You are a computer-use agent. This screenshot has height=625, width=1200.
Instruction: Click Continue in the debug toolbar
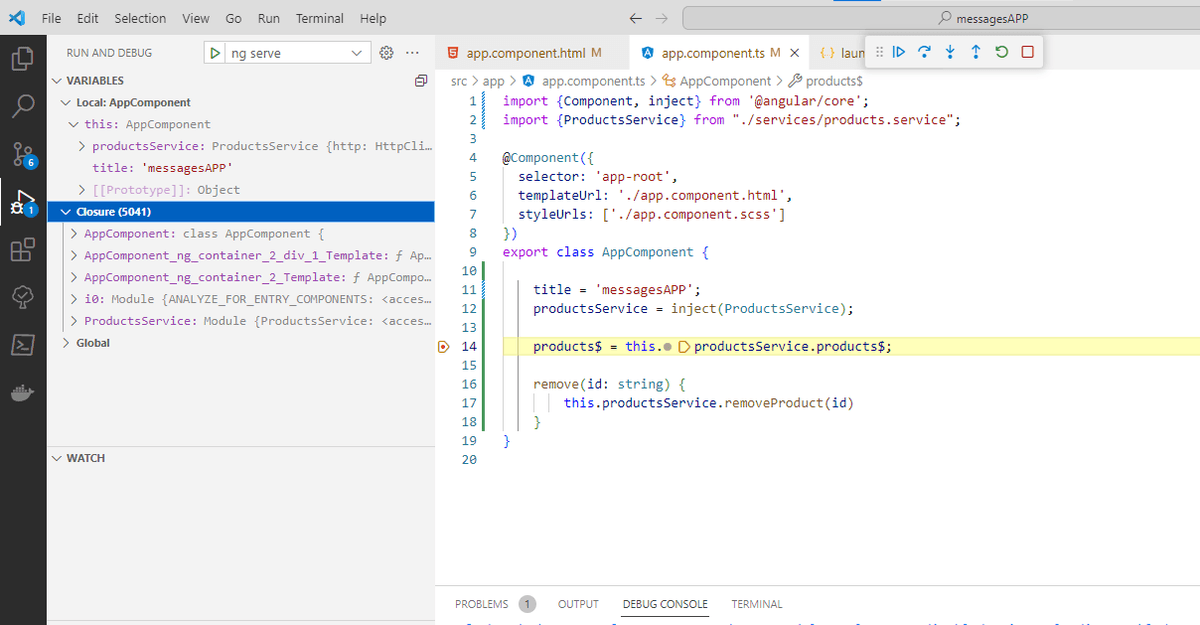click(898, 52)
